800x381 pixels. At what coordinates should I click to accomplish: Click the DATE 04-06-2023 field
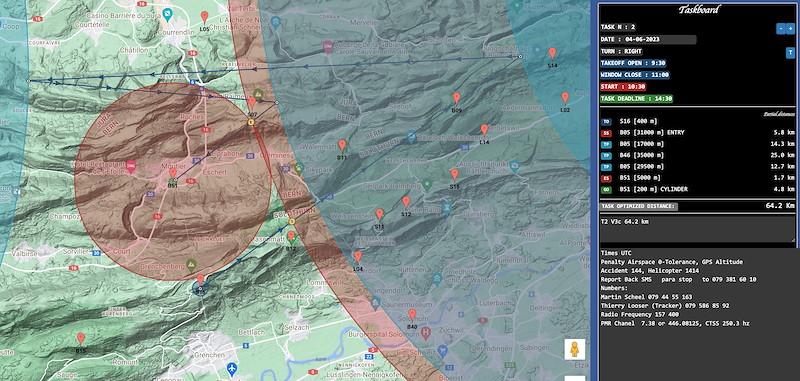648,39
